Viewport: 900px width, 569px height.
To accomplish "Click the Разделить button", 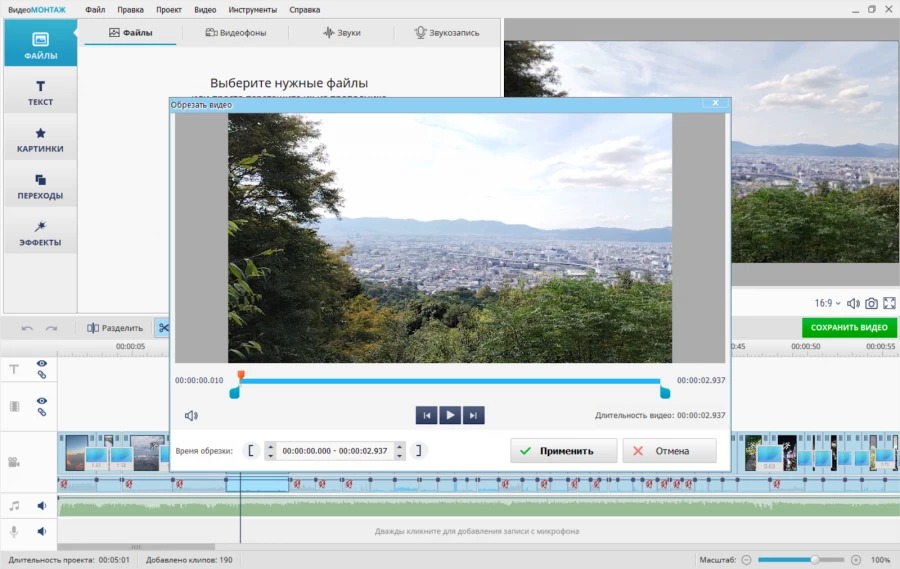I will pyautogui.click(x=115, y=328).
